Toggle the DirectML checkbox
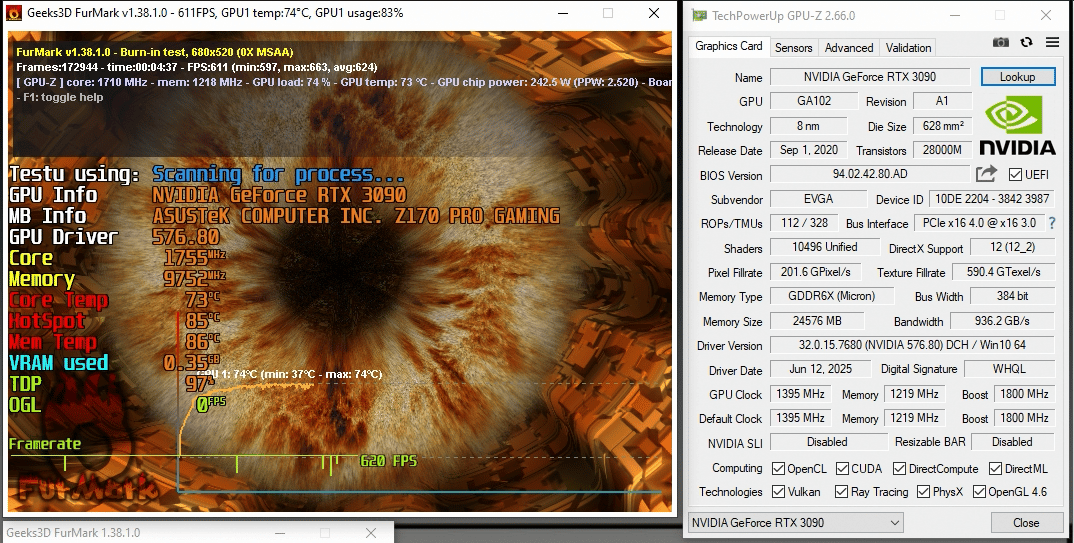 (995, 468)
